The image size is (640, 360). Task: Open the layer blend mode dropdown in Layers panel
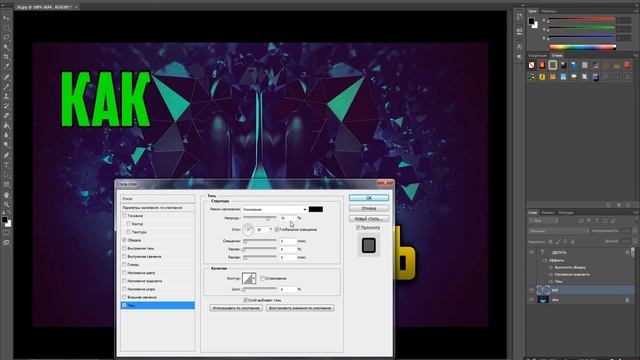click(558, 231)
